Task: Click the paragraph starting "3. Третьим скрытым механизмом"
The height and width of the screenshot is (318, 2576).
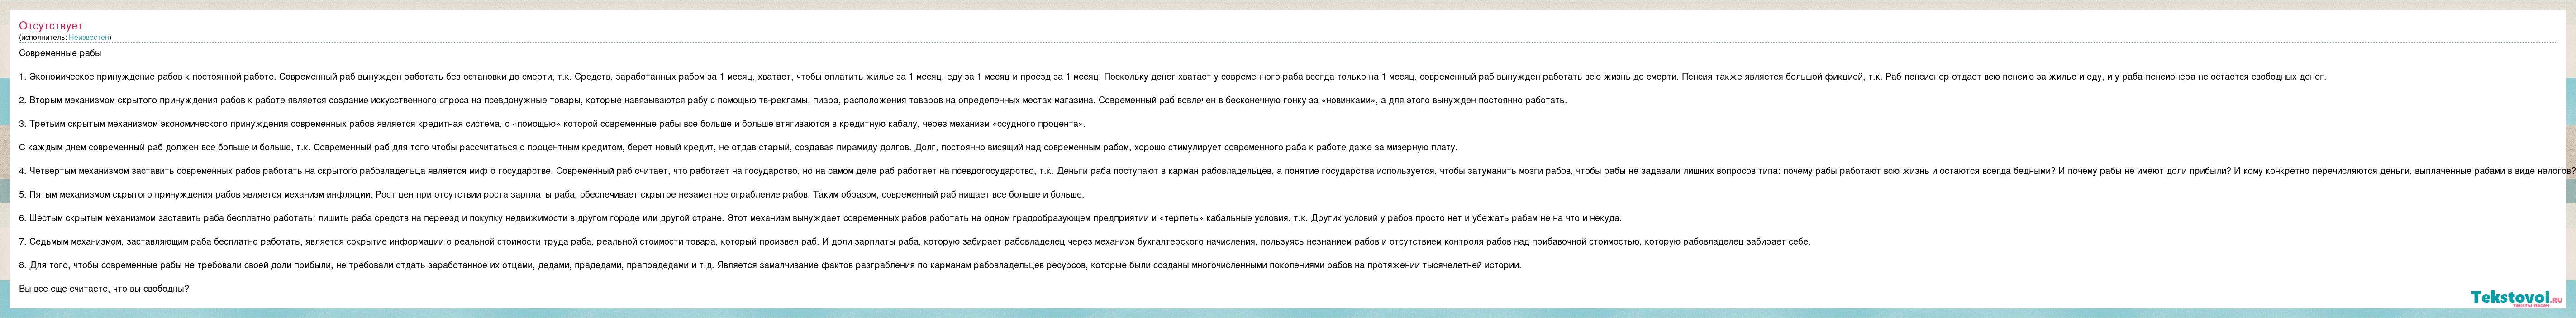Action: [552, 124]
